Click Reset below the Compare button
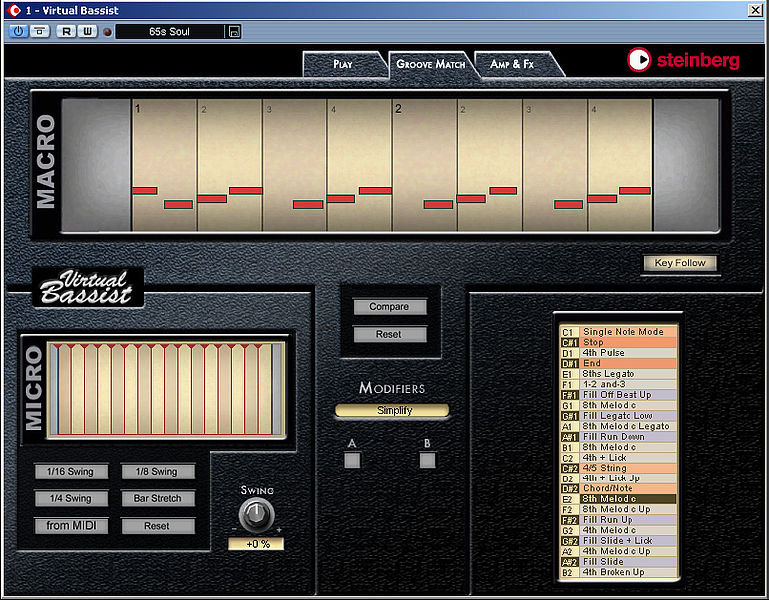Image resolution: width=769 pixels, height=600 pixels. click(x=389, y=335)
